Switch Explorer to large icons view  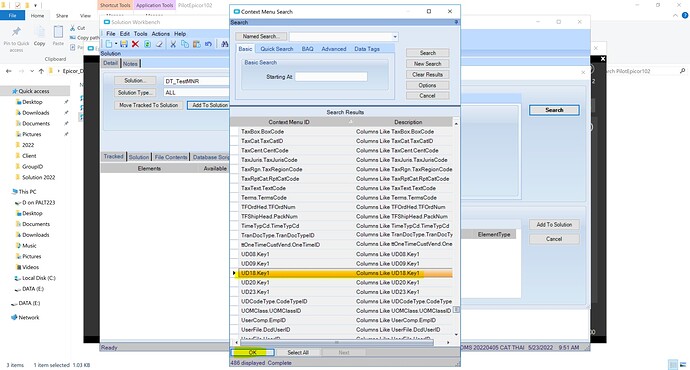click(x=683, y=364)
